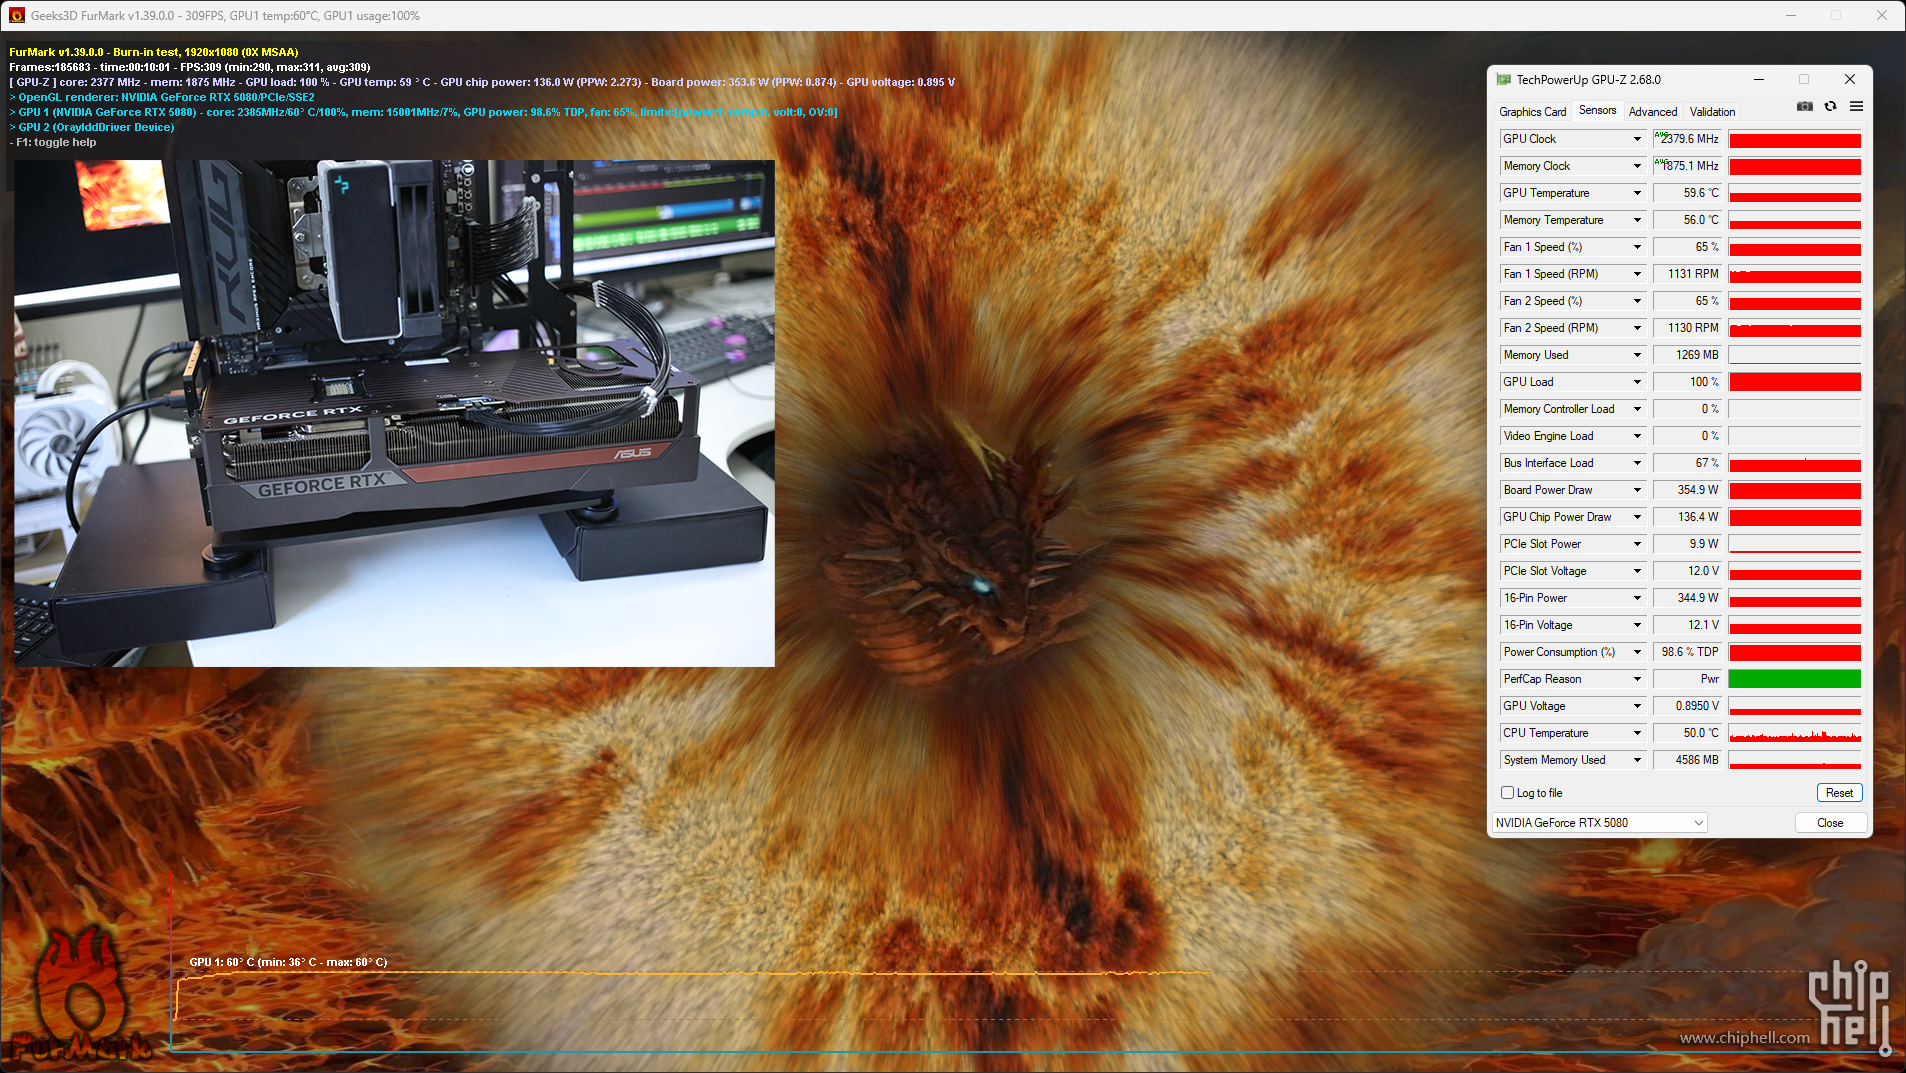Expand the 16-Pin Voltage dropdown
This screenshot has height=1073, width=1906.
(x=1637, y=625)
